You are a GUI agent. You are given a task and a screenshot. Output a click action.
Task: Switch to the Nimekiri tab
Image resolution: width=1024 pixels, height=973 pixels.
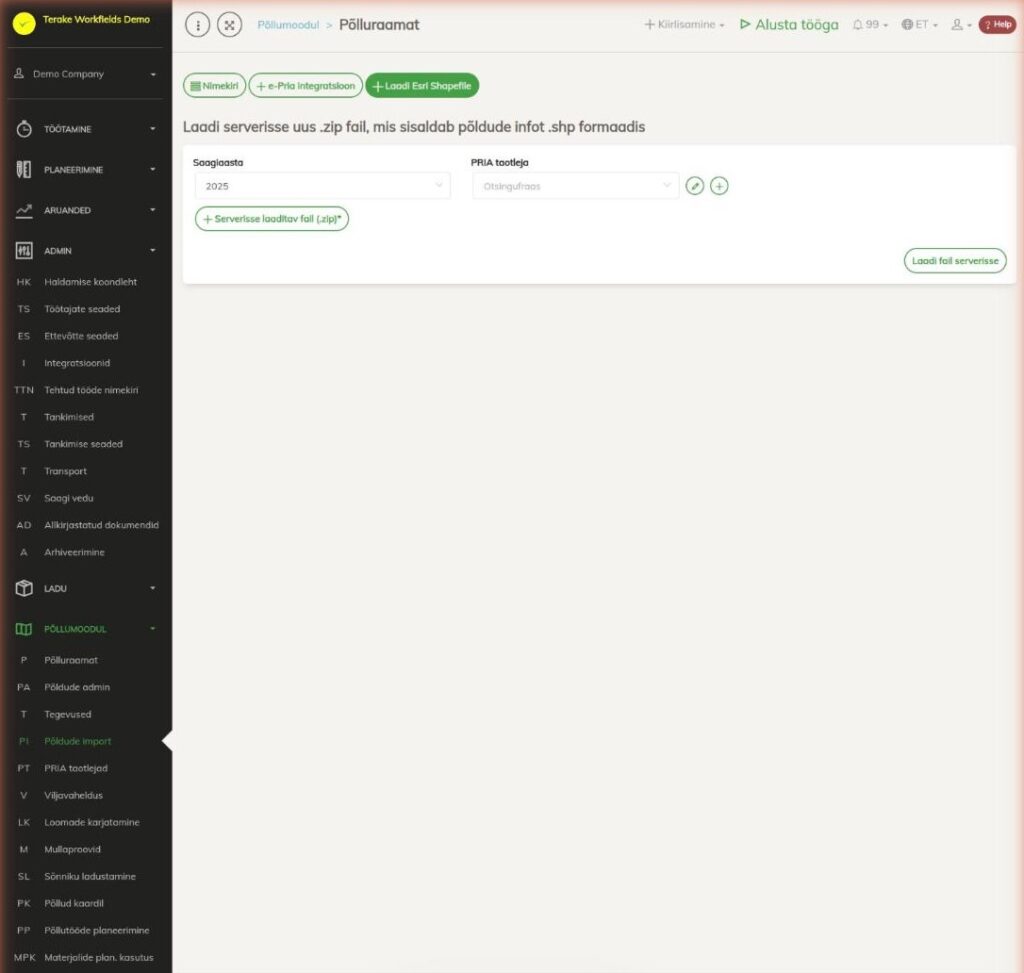214,86
